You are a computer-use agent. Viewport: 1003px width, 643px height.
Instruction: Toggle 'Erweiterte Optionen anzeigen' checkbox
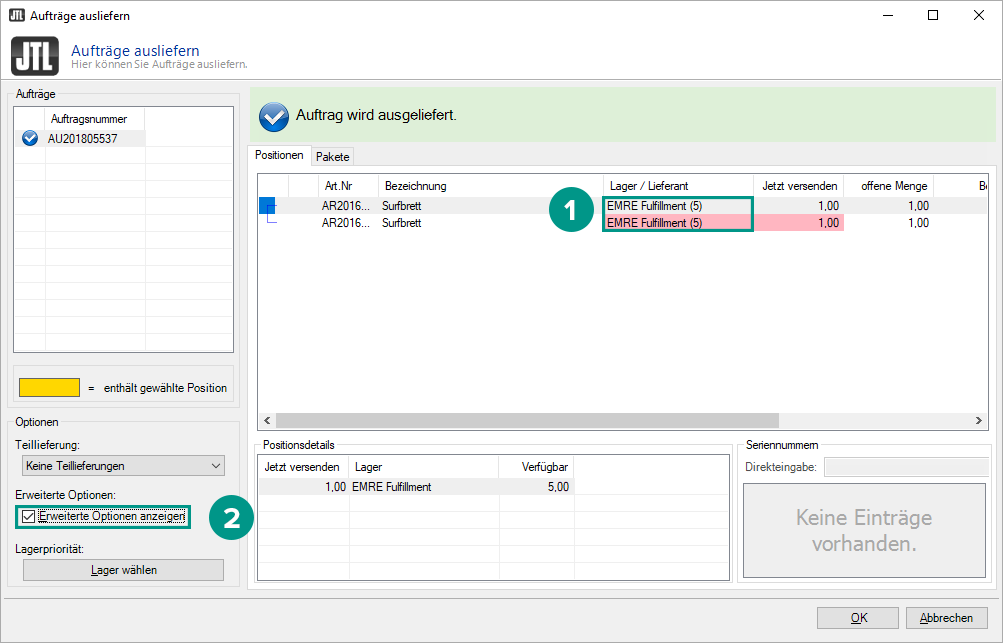click(28, 516)
